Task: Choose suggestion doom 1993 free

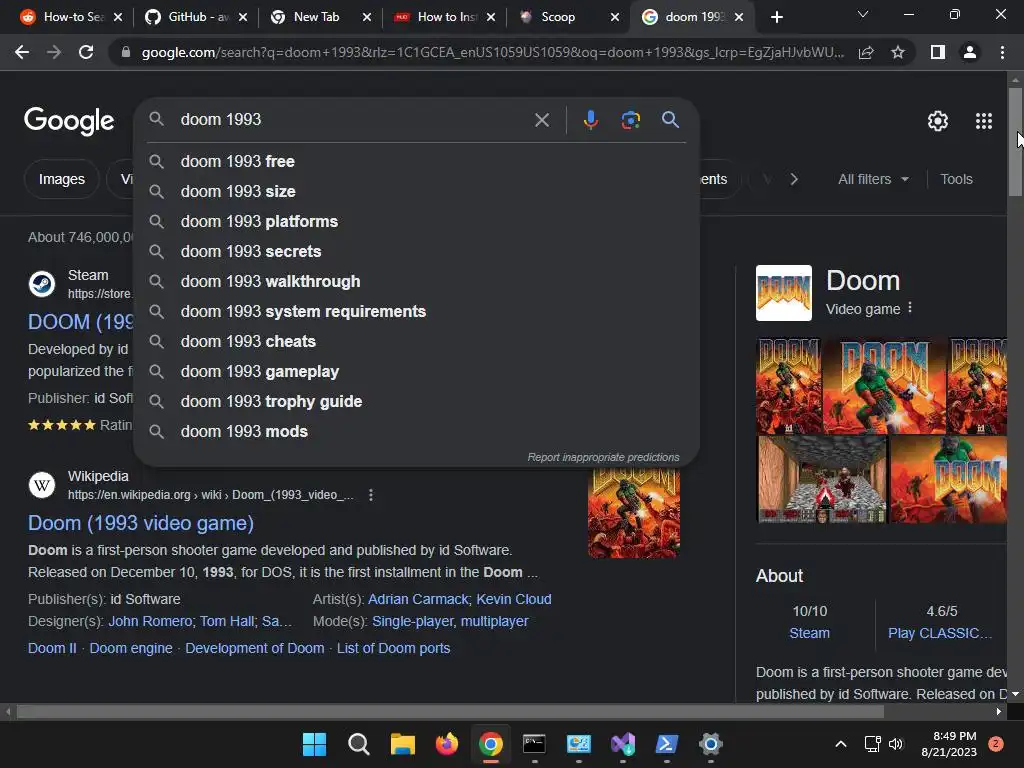Action: tap(417, 161)
